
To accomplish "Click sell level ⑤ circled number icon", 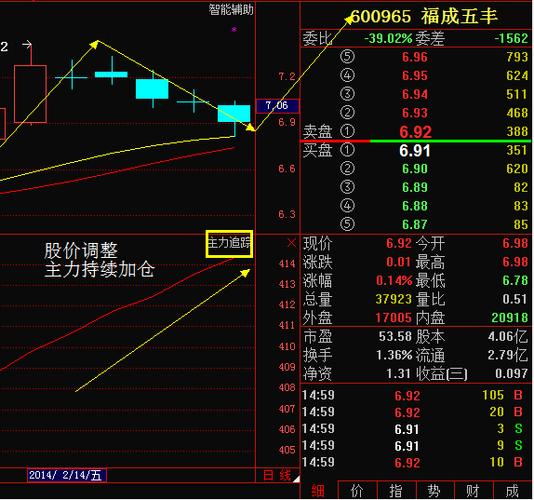I will (x=347, y=57).
